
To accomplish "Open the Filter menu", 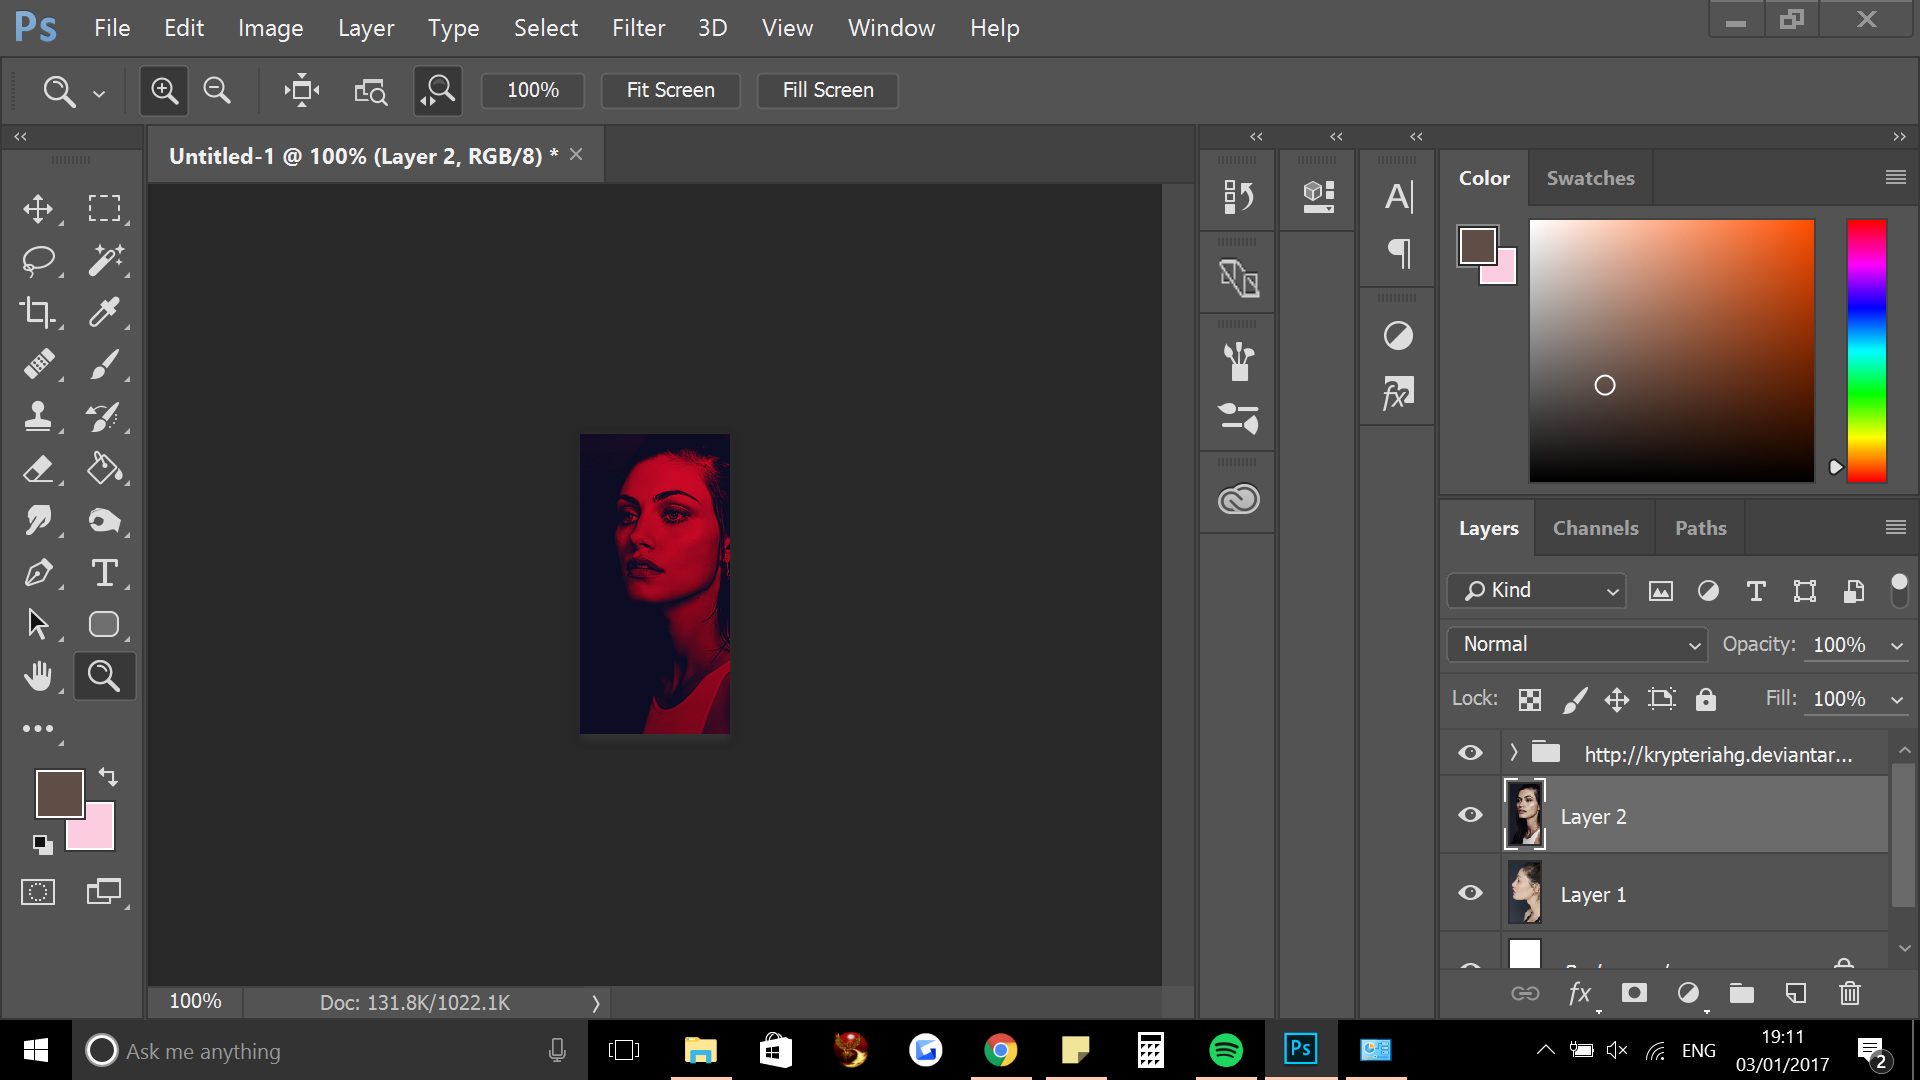I will tap(638, 28).
